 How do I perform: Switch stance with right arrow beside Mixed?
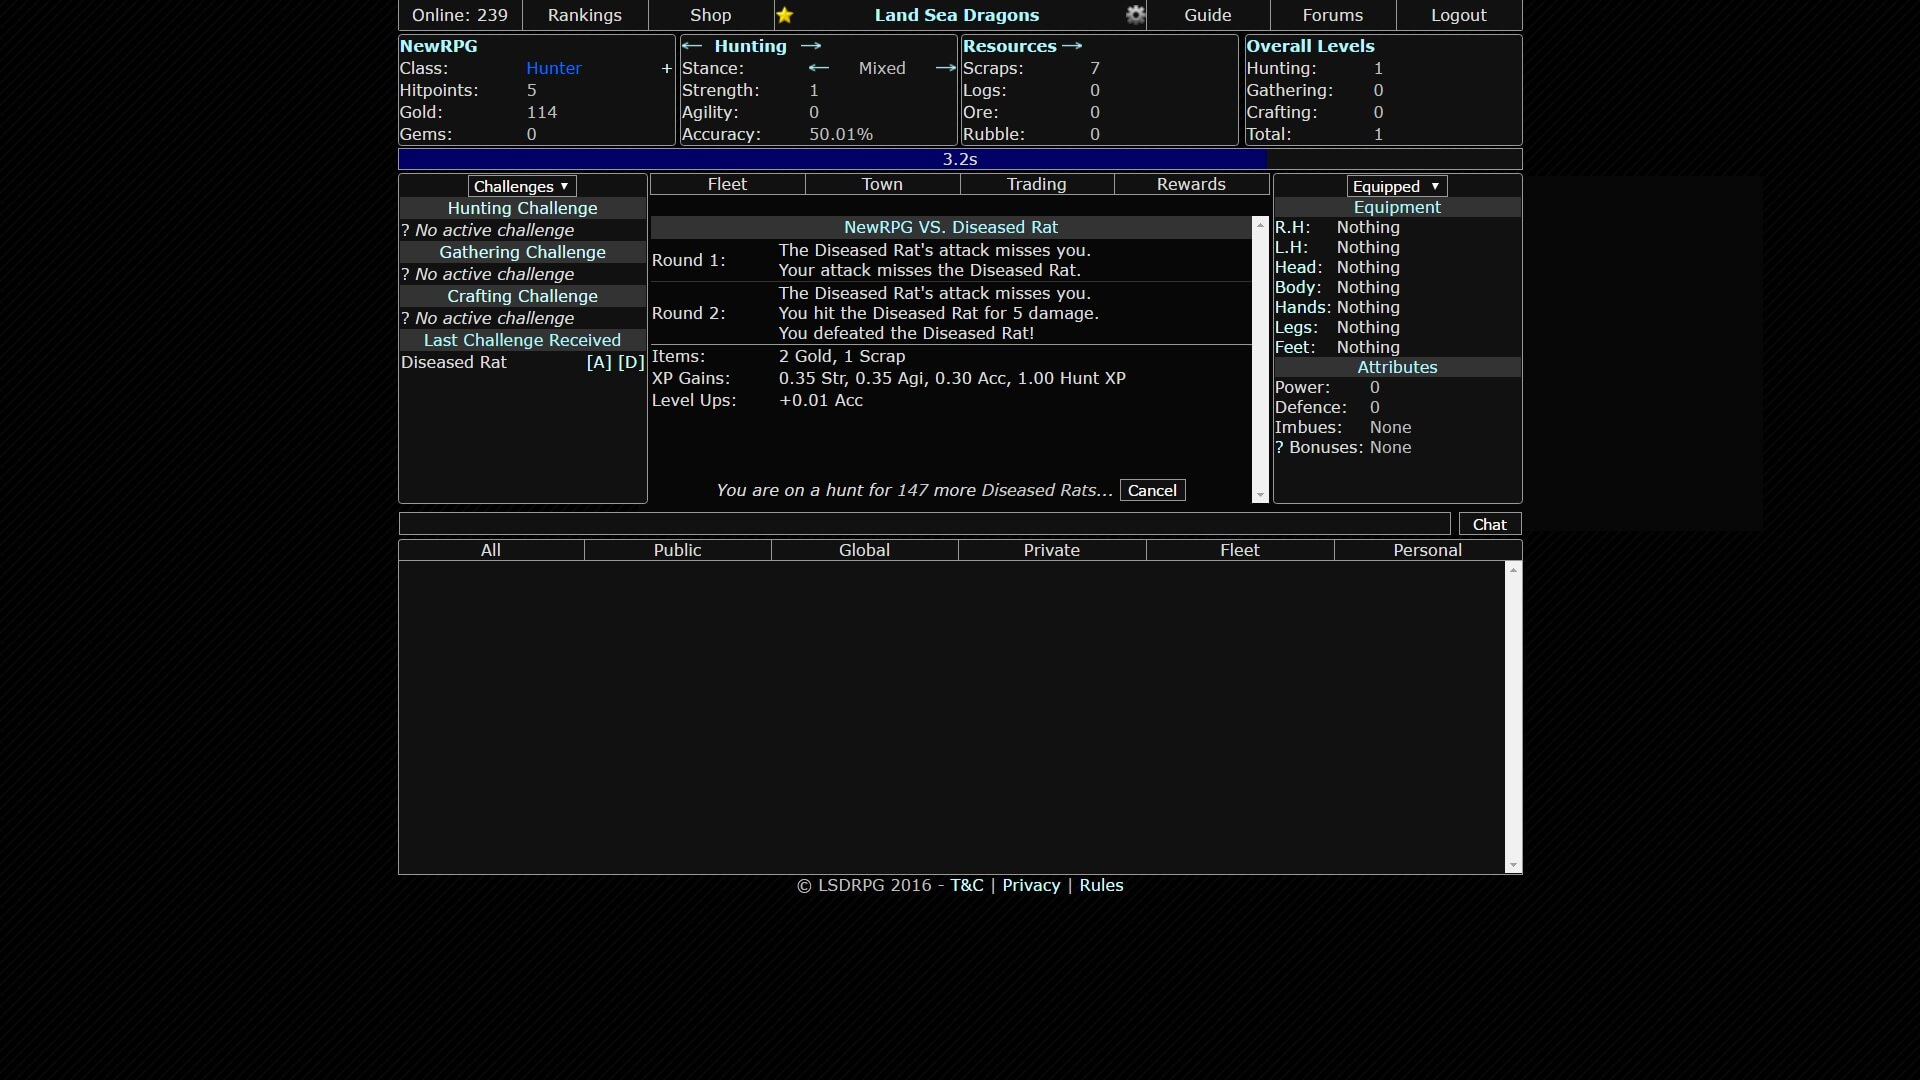coord(945,68)
